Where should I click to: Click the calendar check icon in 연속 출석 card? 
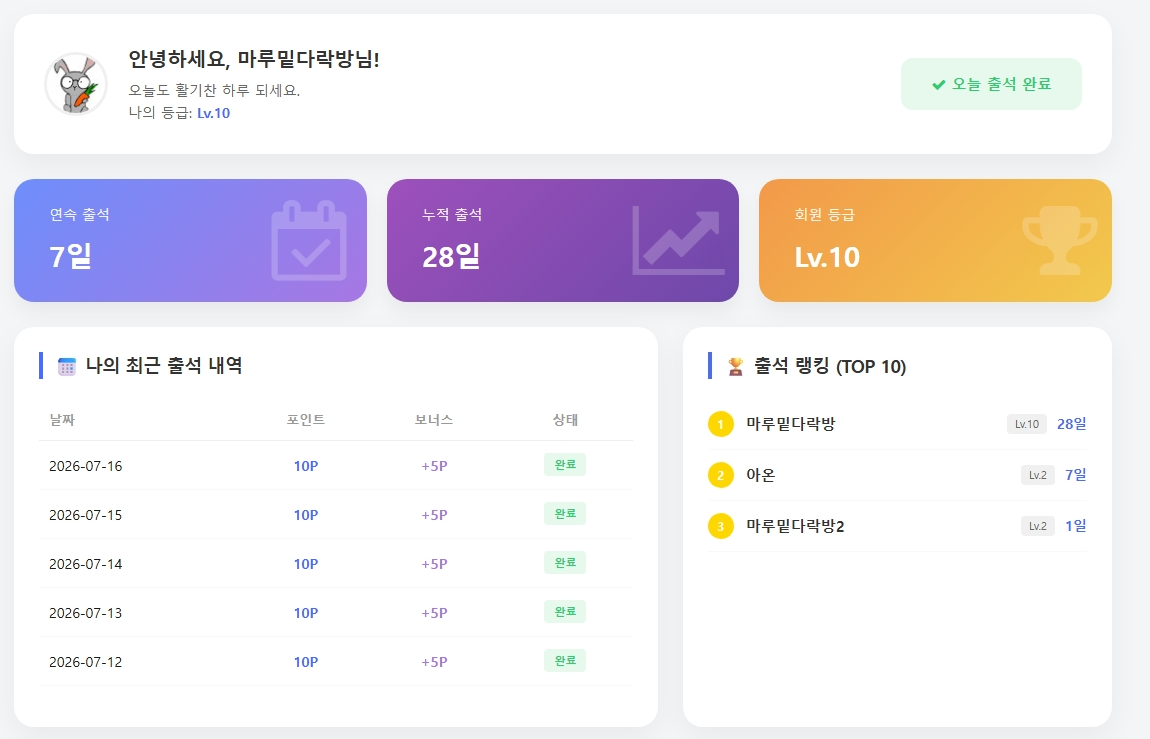[x=309, y=241]
